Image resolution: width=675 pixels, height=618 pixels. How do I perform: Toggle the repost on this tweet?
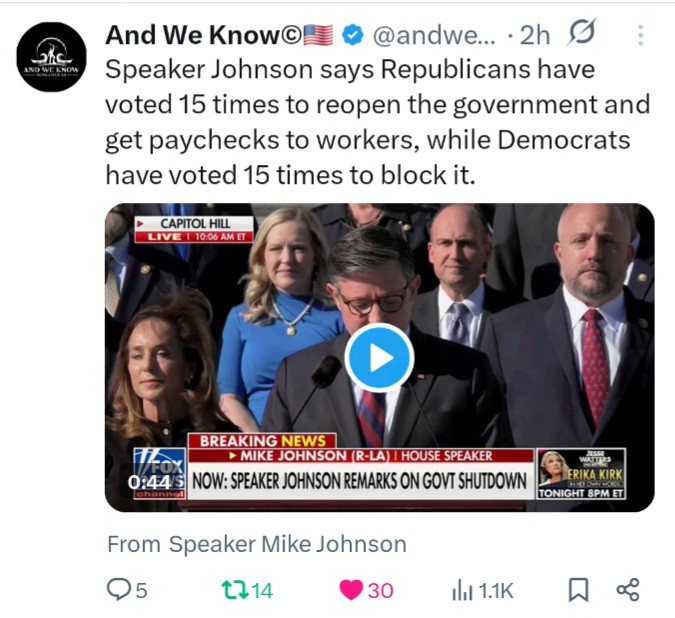(x=235, y=590)
